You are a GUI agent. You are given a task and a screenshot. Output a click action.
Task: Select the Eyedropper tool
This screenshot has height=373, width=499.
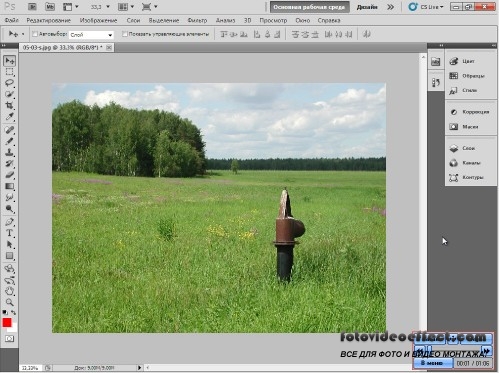(x=9, y=116)
